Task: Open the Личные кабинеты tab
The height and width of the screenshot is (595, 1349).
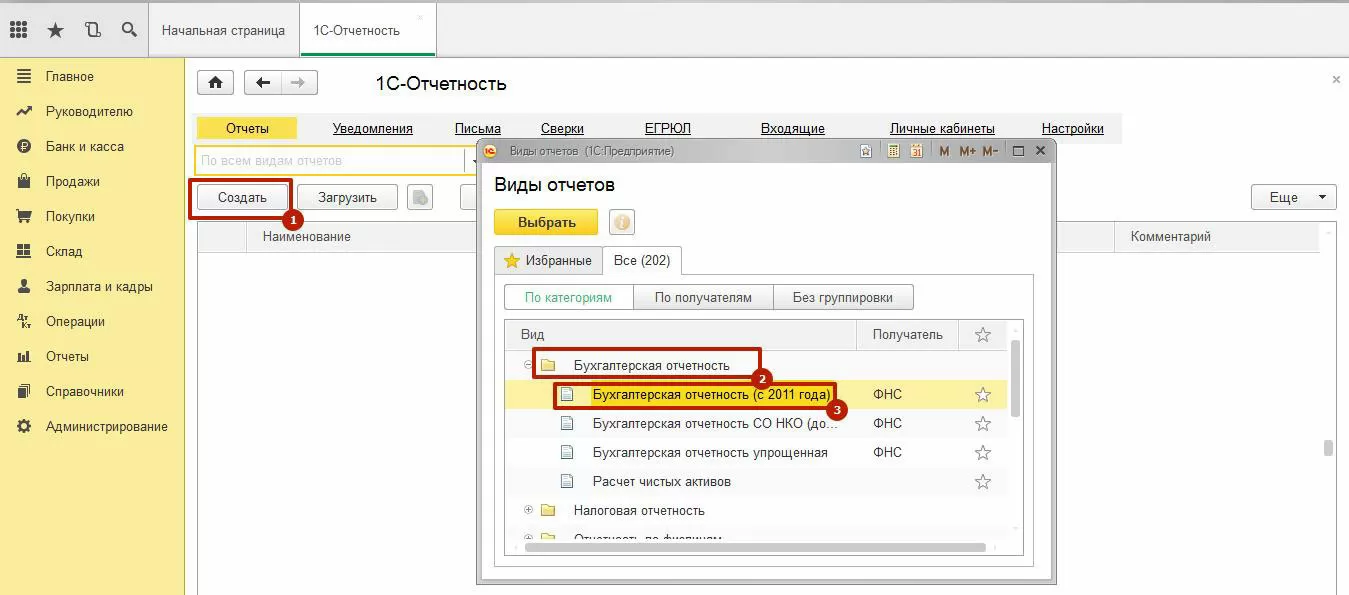Action: click(x=942, y=128)
